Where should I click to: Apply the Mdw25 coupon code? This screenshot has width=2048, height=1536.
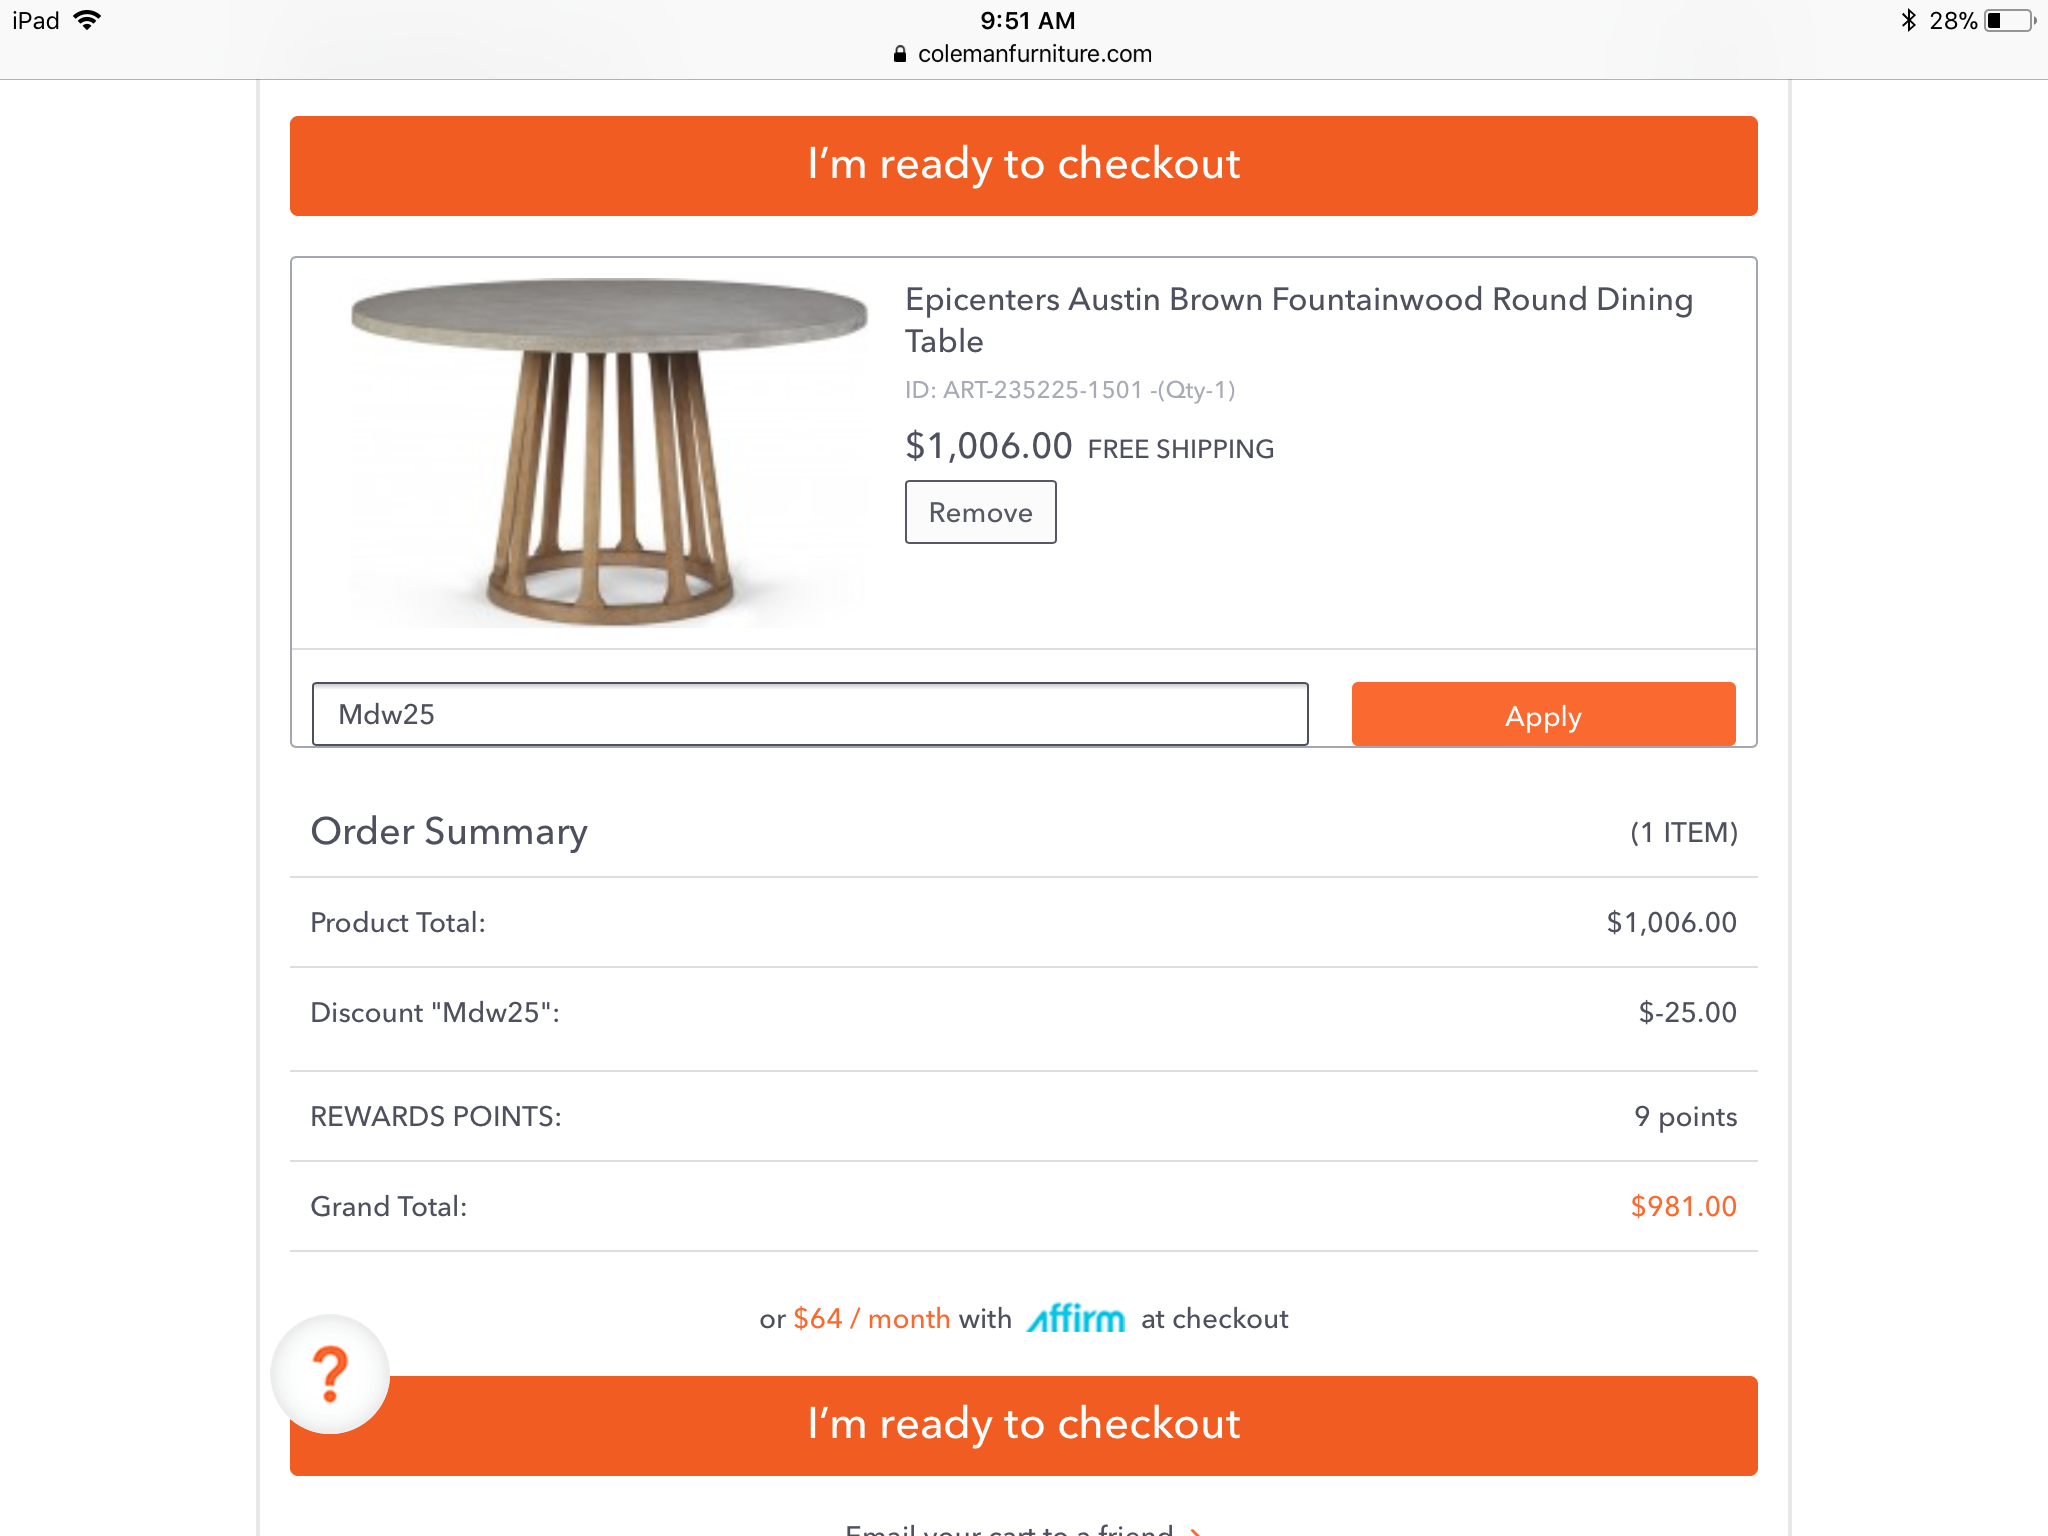click(x=1542, y=714)
